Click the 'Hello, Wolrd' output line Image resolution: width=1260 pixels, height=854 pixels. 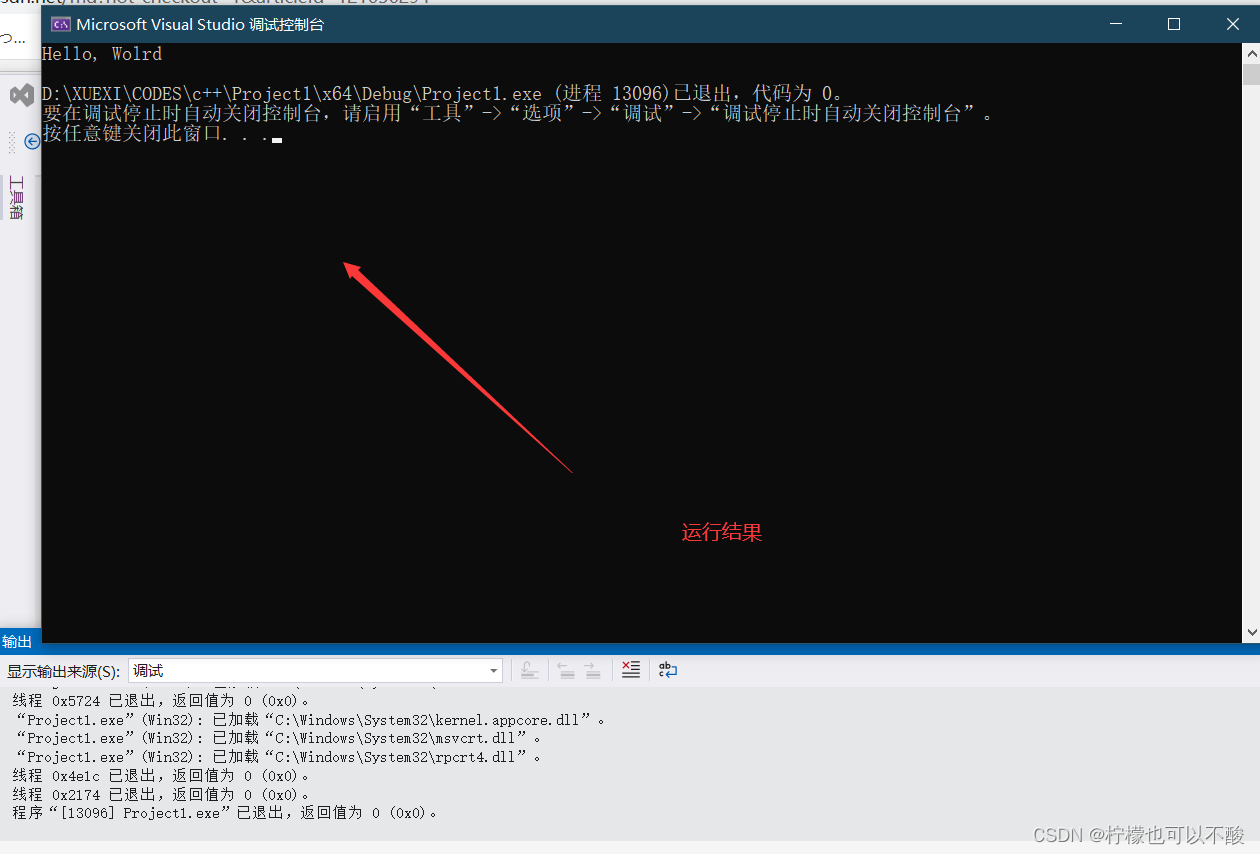click(102, 54)
